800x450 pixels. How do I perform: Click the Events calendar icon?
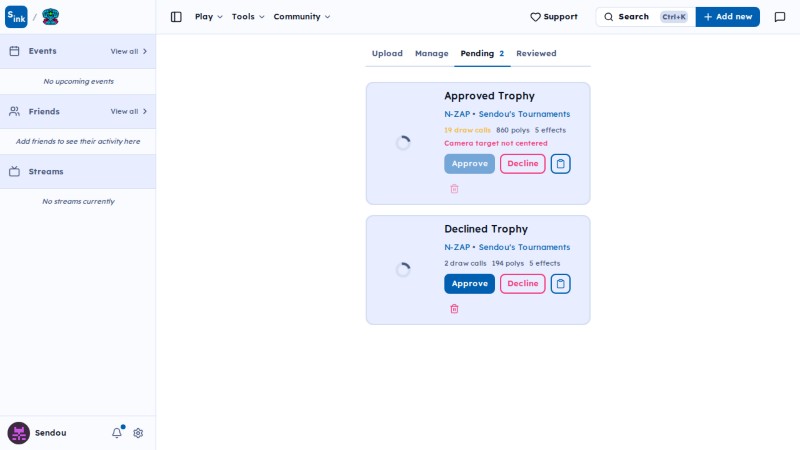(x=14, y=51)
